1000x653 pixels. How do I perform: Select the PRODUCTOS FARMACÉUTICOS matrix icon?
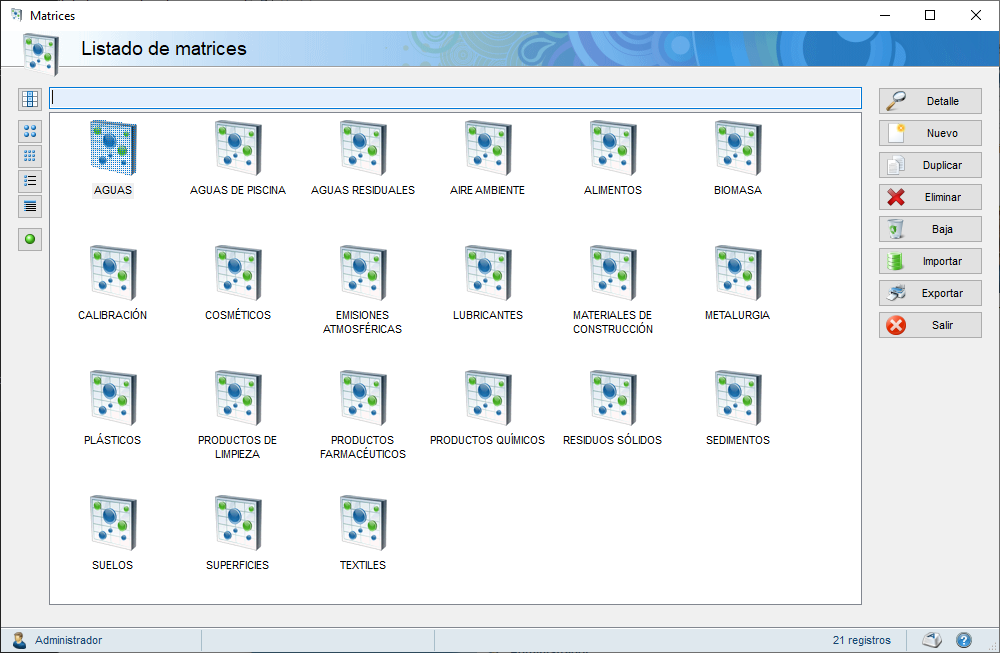coord(363,398)
